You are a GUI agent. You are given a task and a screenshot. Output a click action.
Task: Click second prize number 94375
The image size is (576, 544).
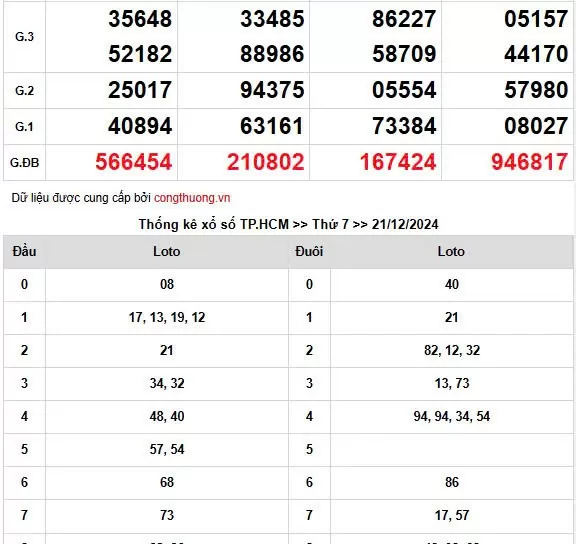[x=272, y=90]
